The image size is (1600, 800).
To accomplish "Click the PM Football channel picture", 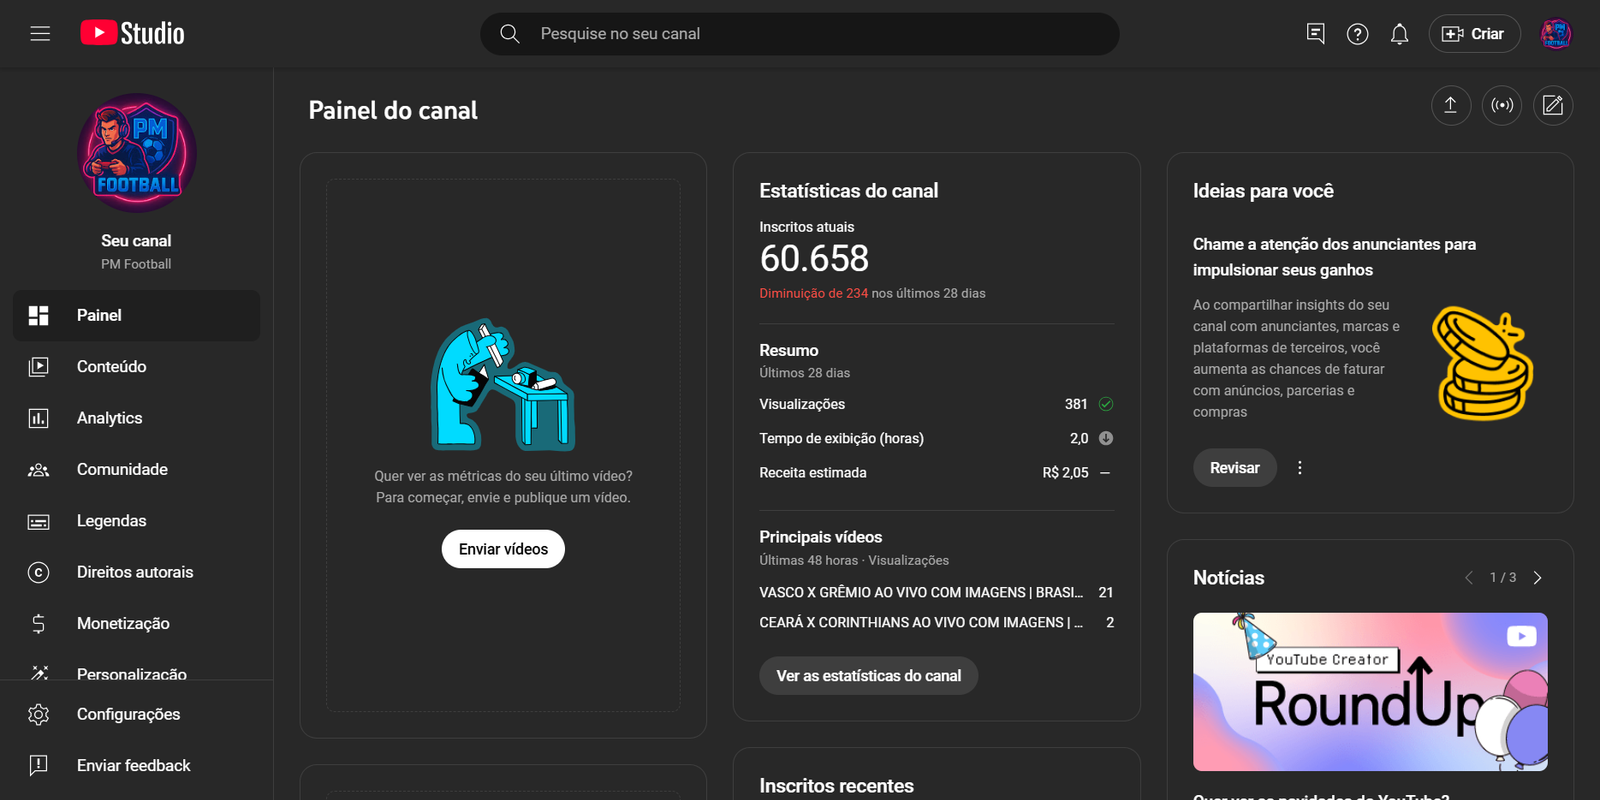I will coord(137,153).
